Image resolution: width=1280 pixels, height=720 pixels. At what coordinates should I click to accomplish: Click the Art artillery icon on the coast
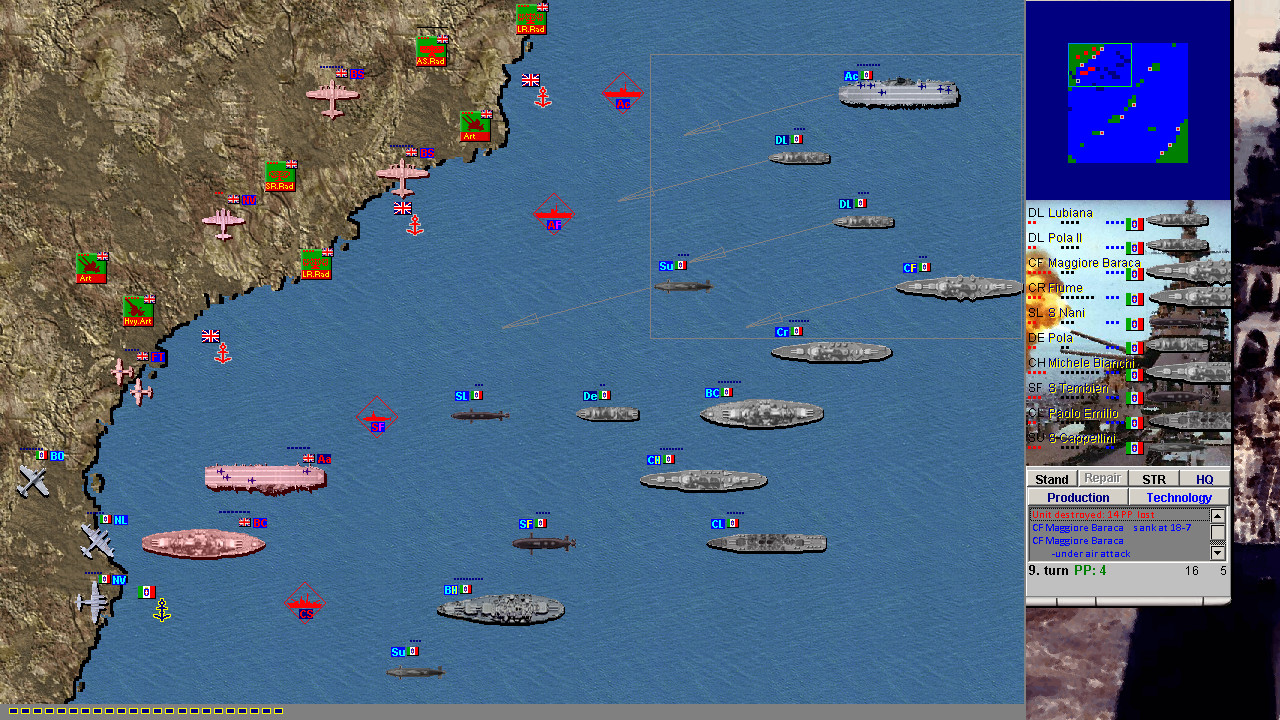474,127
